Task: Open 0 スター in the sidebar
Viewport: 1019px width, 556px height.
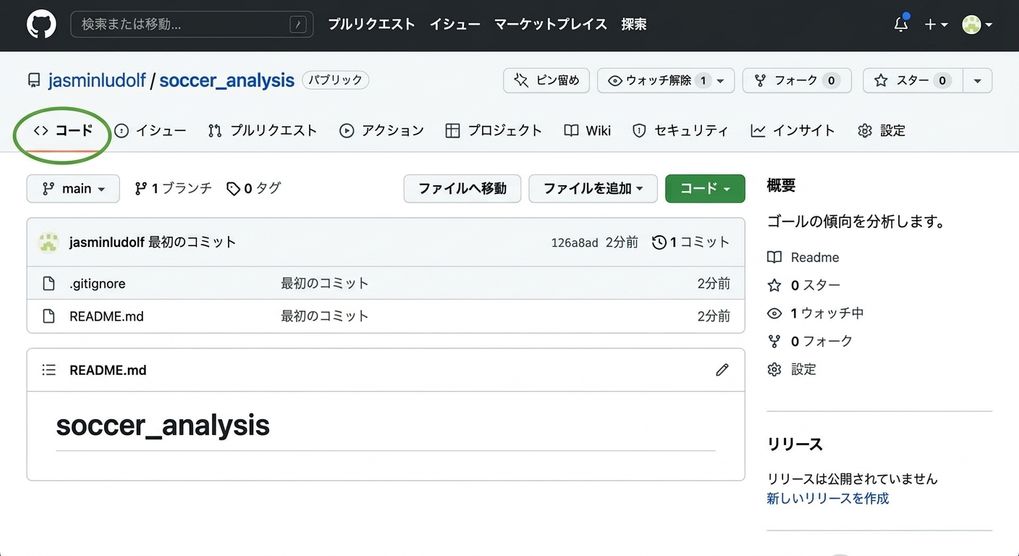Action: coord(804,285)
